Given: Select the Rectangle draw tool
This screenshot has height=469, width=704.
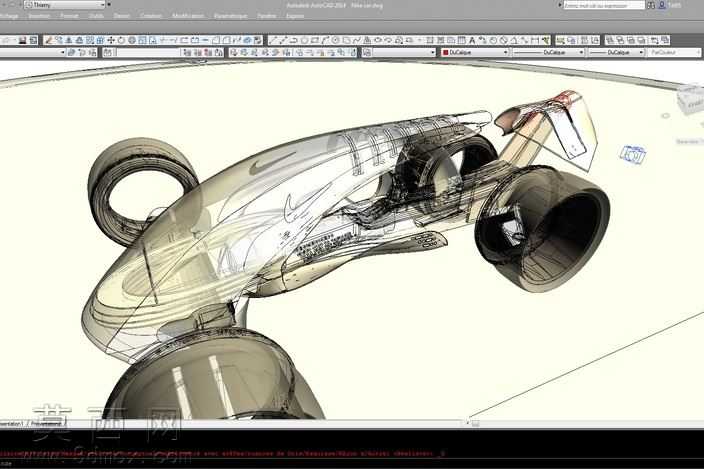Looking at the screenshot, I should pyautogui.click(x=315, y=40).
